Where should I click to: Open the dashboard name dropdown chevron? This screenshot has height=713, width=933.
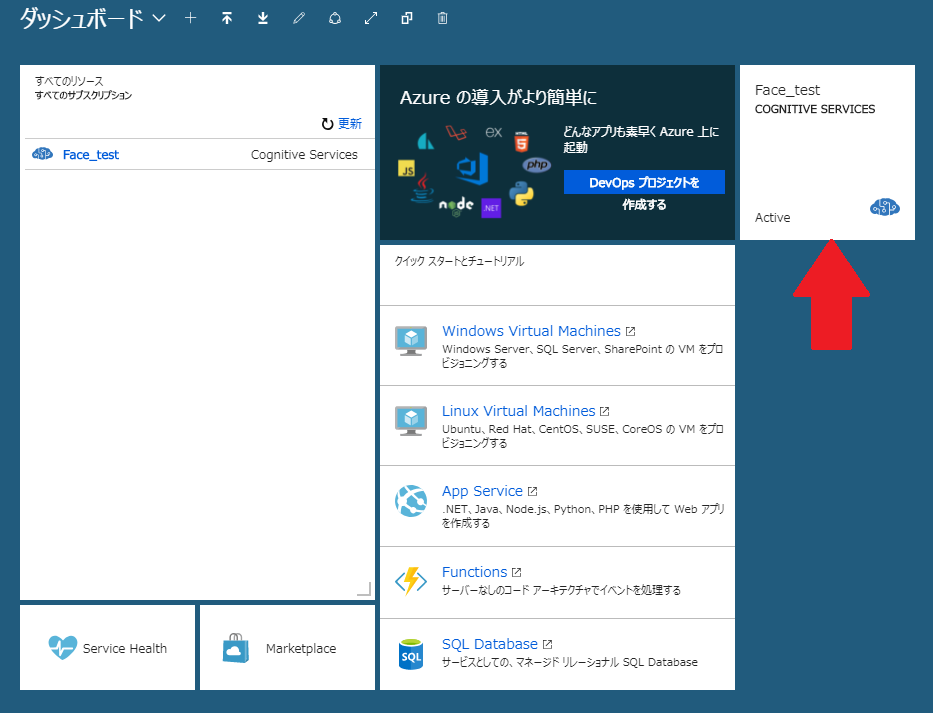pyautogui.click(x=159, y=18)
